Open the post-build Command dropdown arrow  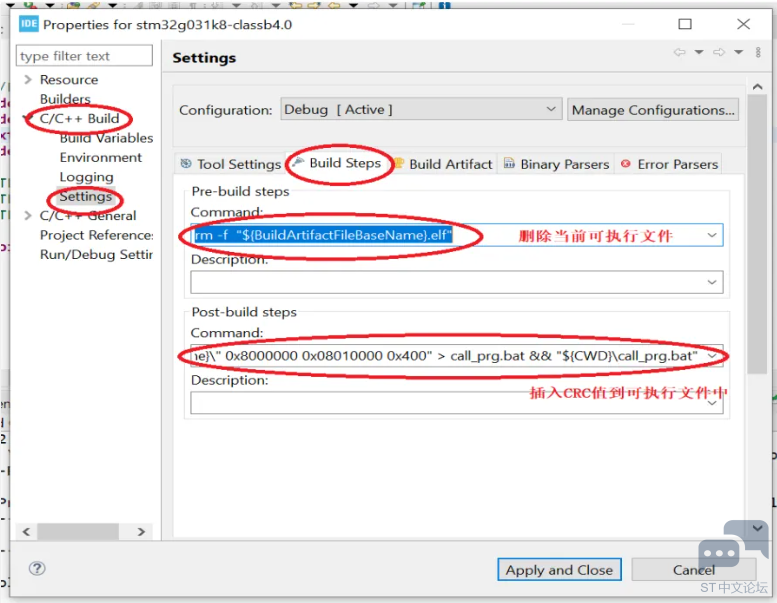click(x=712, y=356)
